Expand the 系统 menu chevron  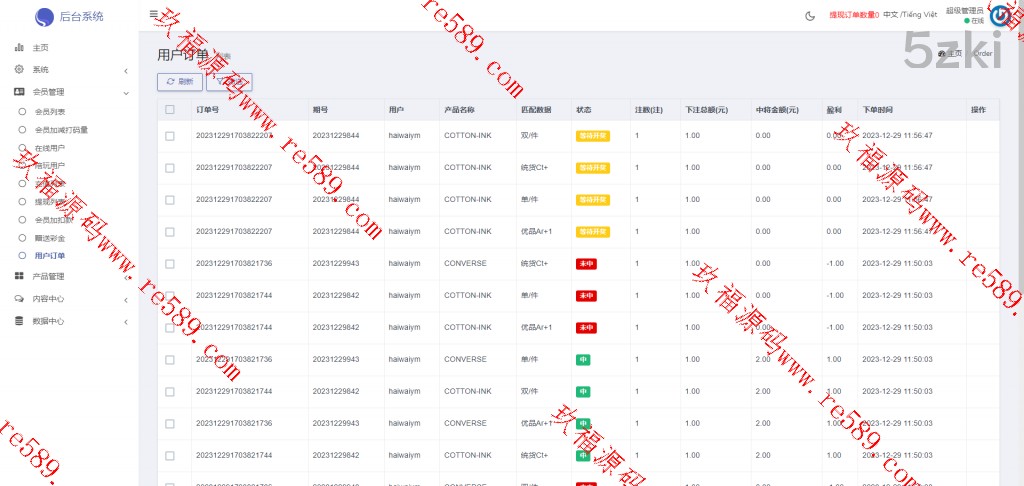point(125,71)
